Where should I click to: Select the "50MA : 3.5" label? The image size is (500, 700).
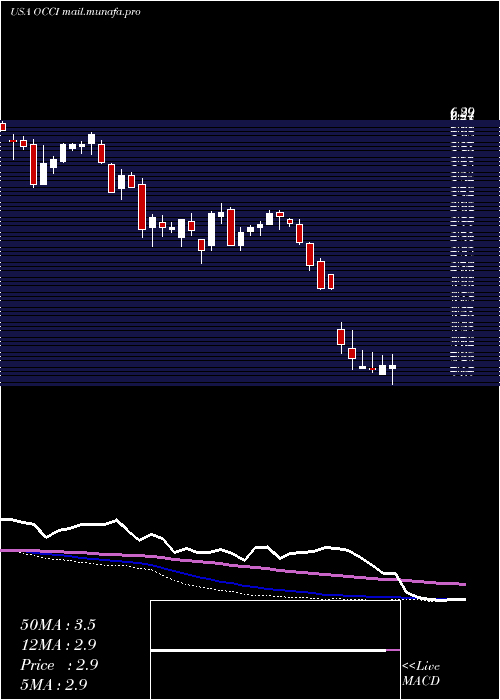tap(58, 625)
